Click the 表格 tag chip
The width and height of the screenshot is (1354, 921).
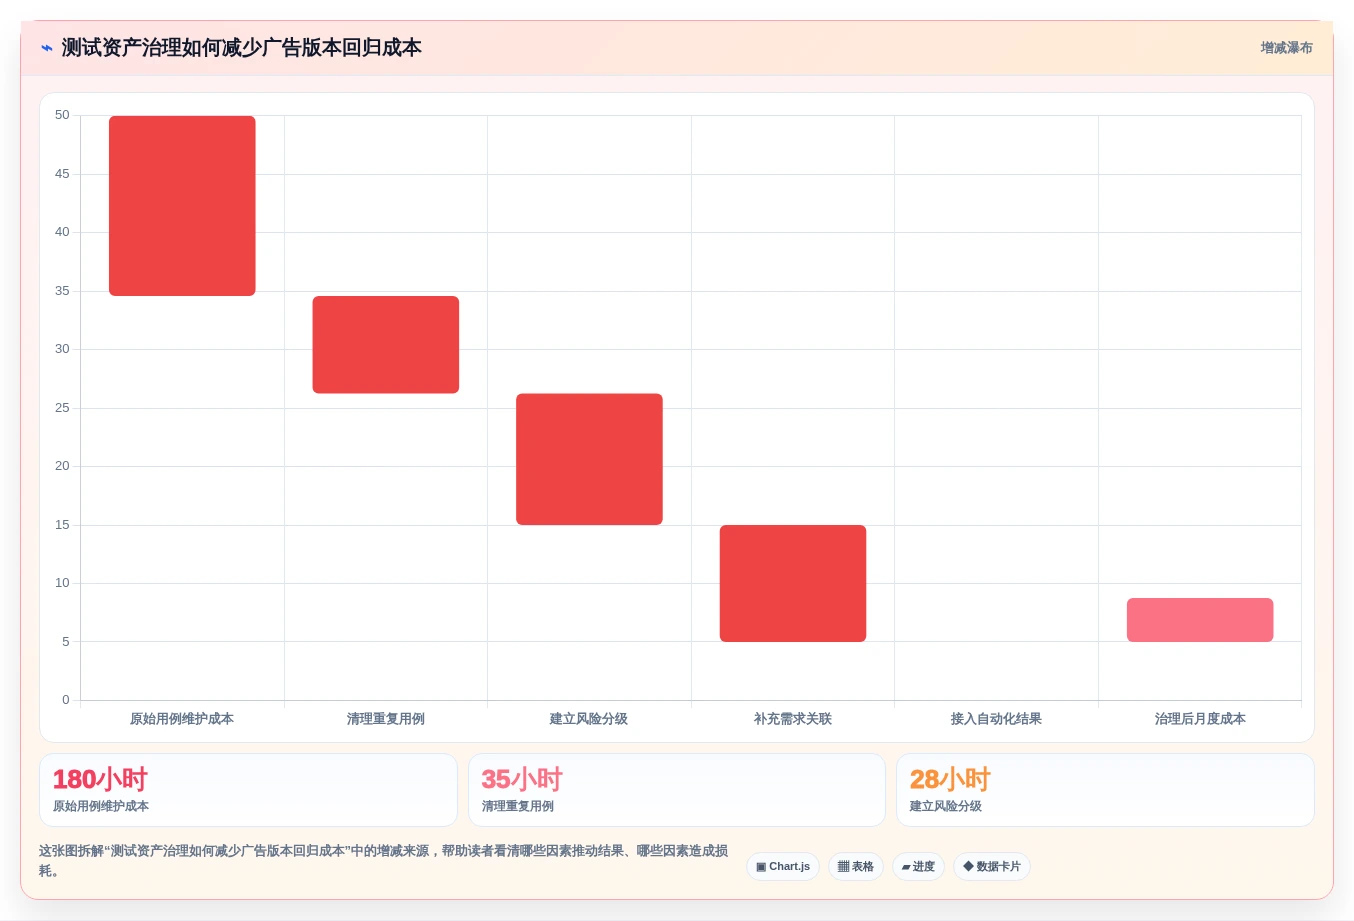(x=856, y=866)
